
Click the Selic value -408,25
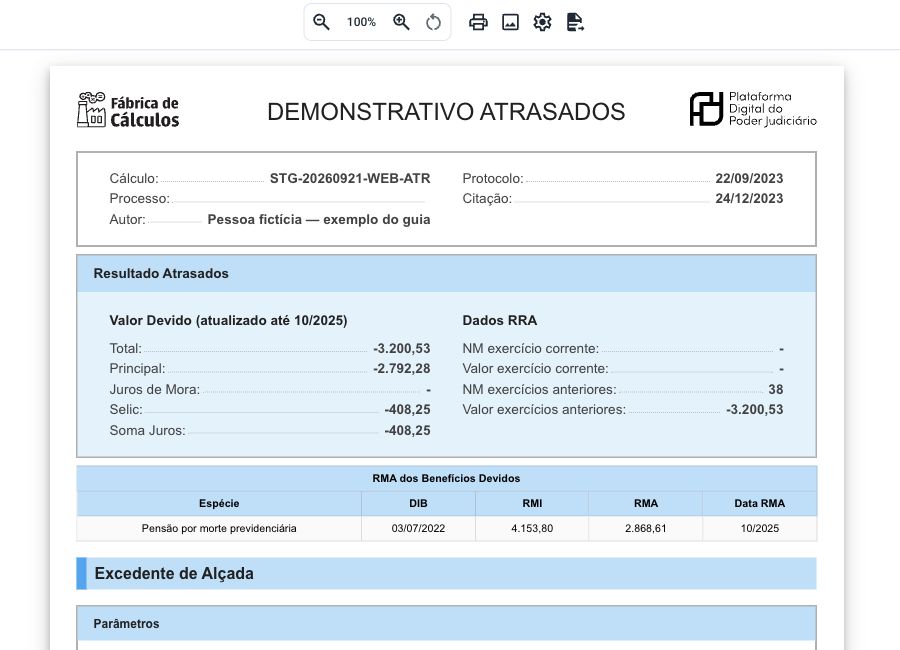pyautogui.click(x=408, y=409)
